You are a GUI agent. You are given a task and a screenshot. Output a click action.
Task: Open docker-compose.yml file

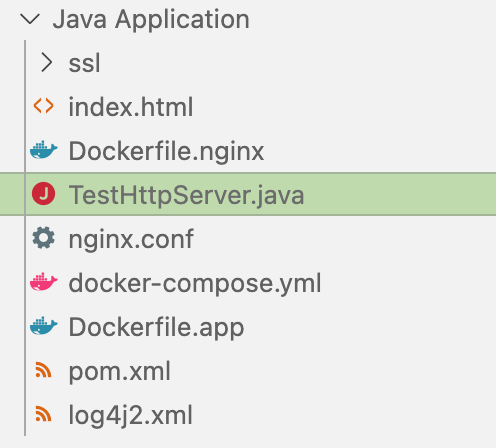tap(195, 284)
